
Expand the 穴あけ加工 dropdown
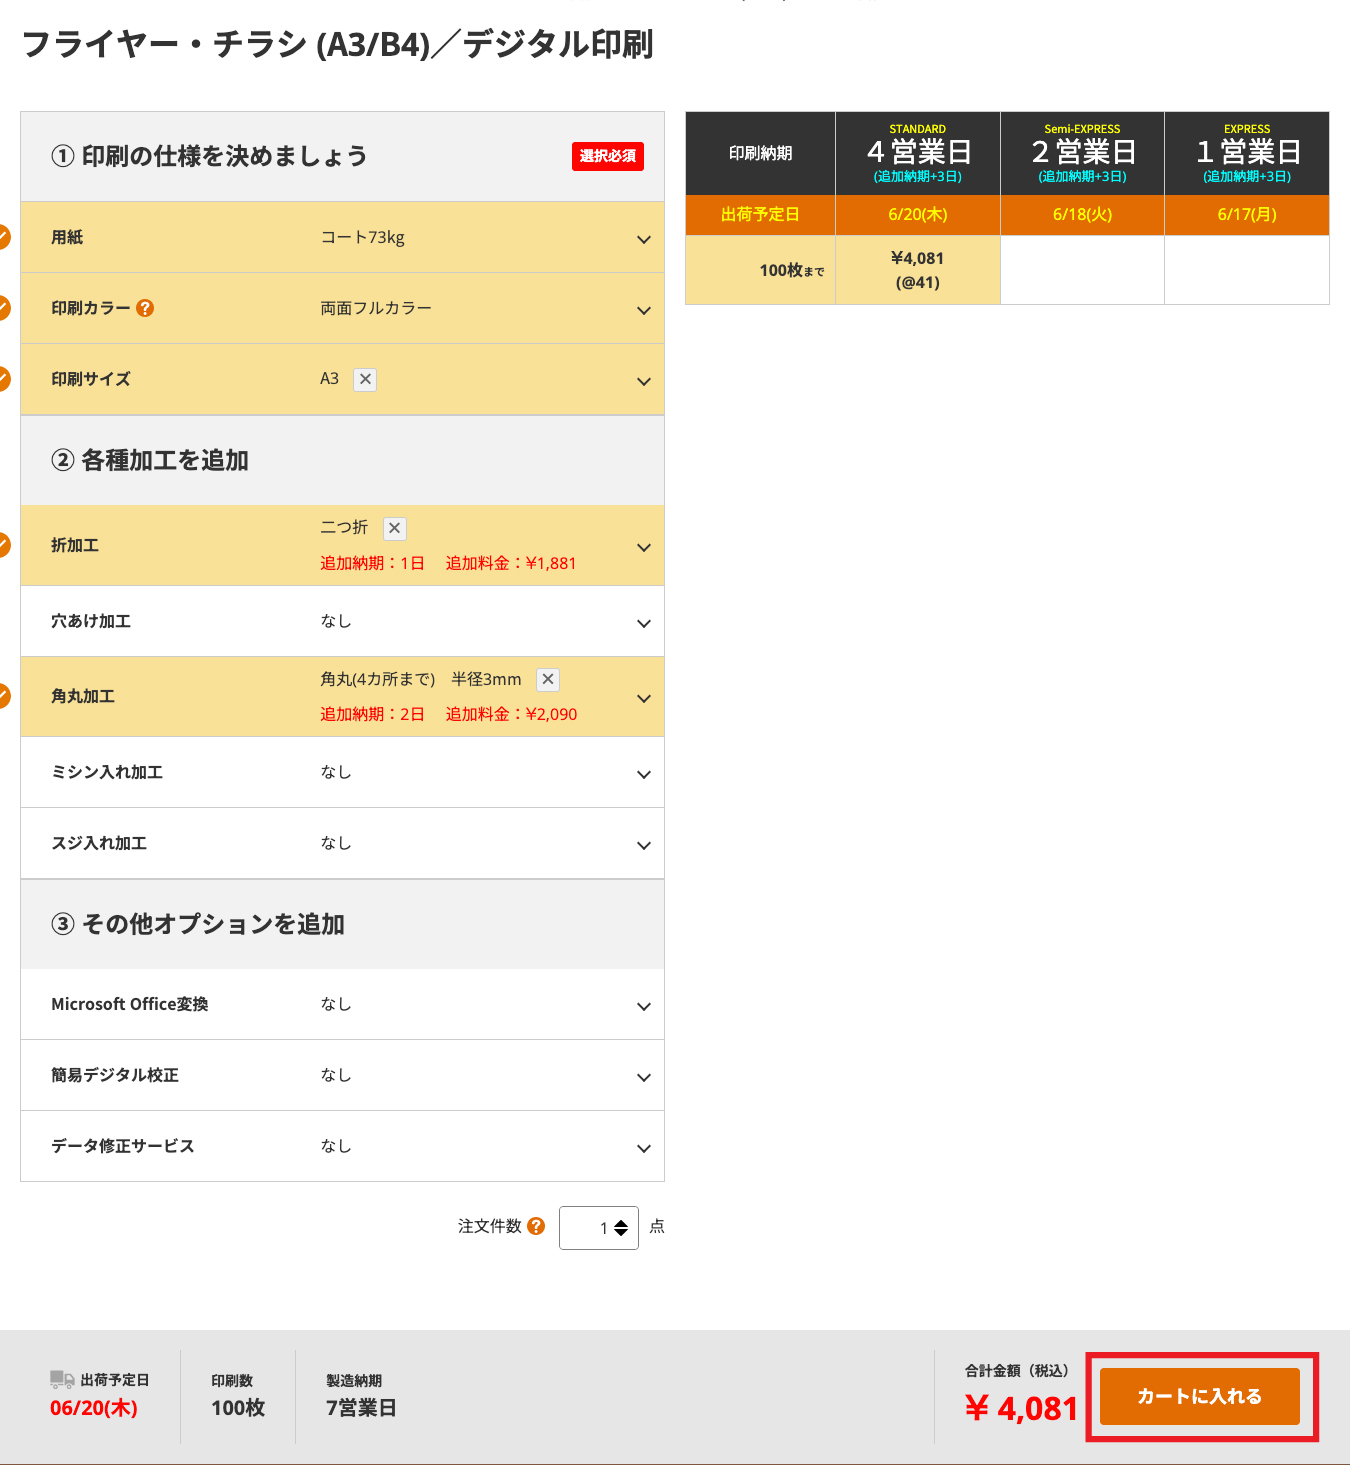[x=644, y=623]
